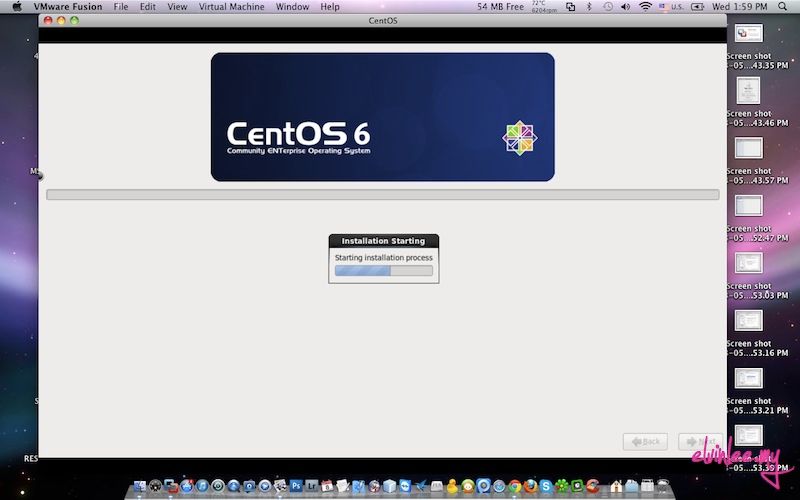Launch Skype from the dock
This screenshot has width=800, height=500.
[546, 486]
